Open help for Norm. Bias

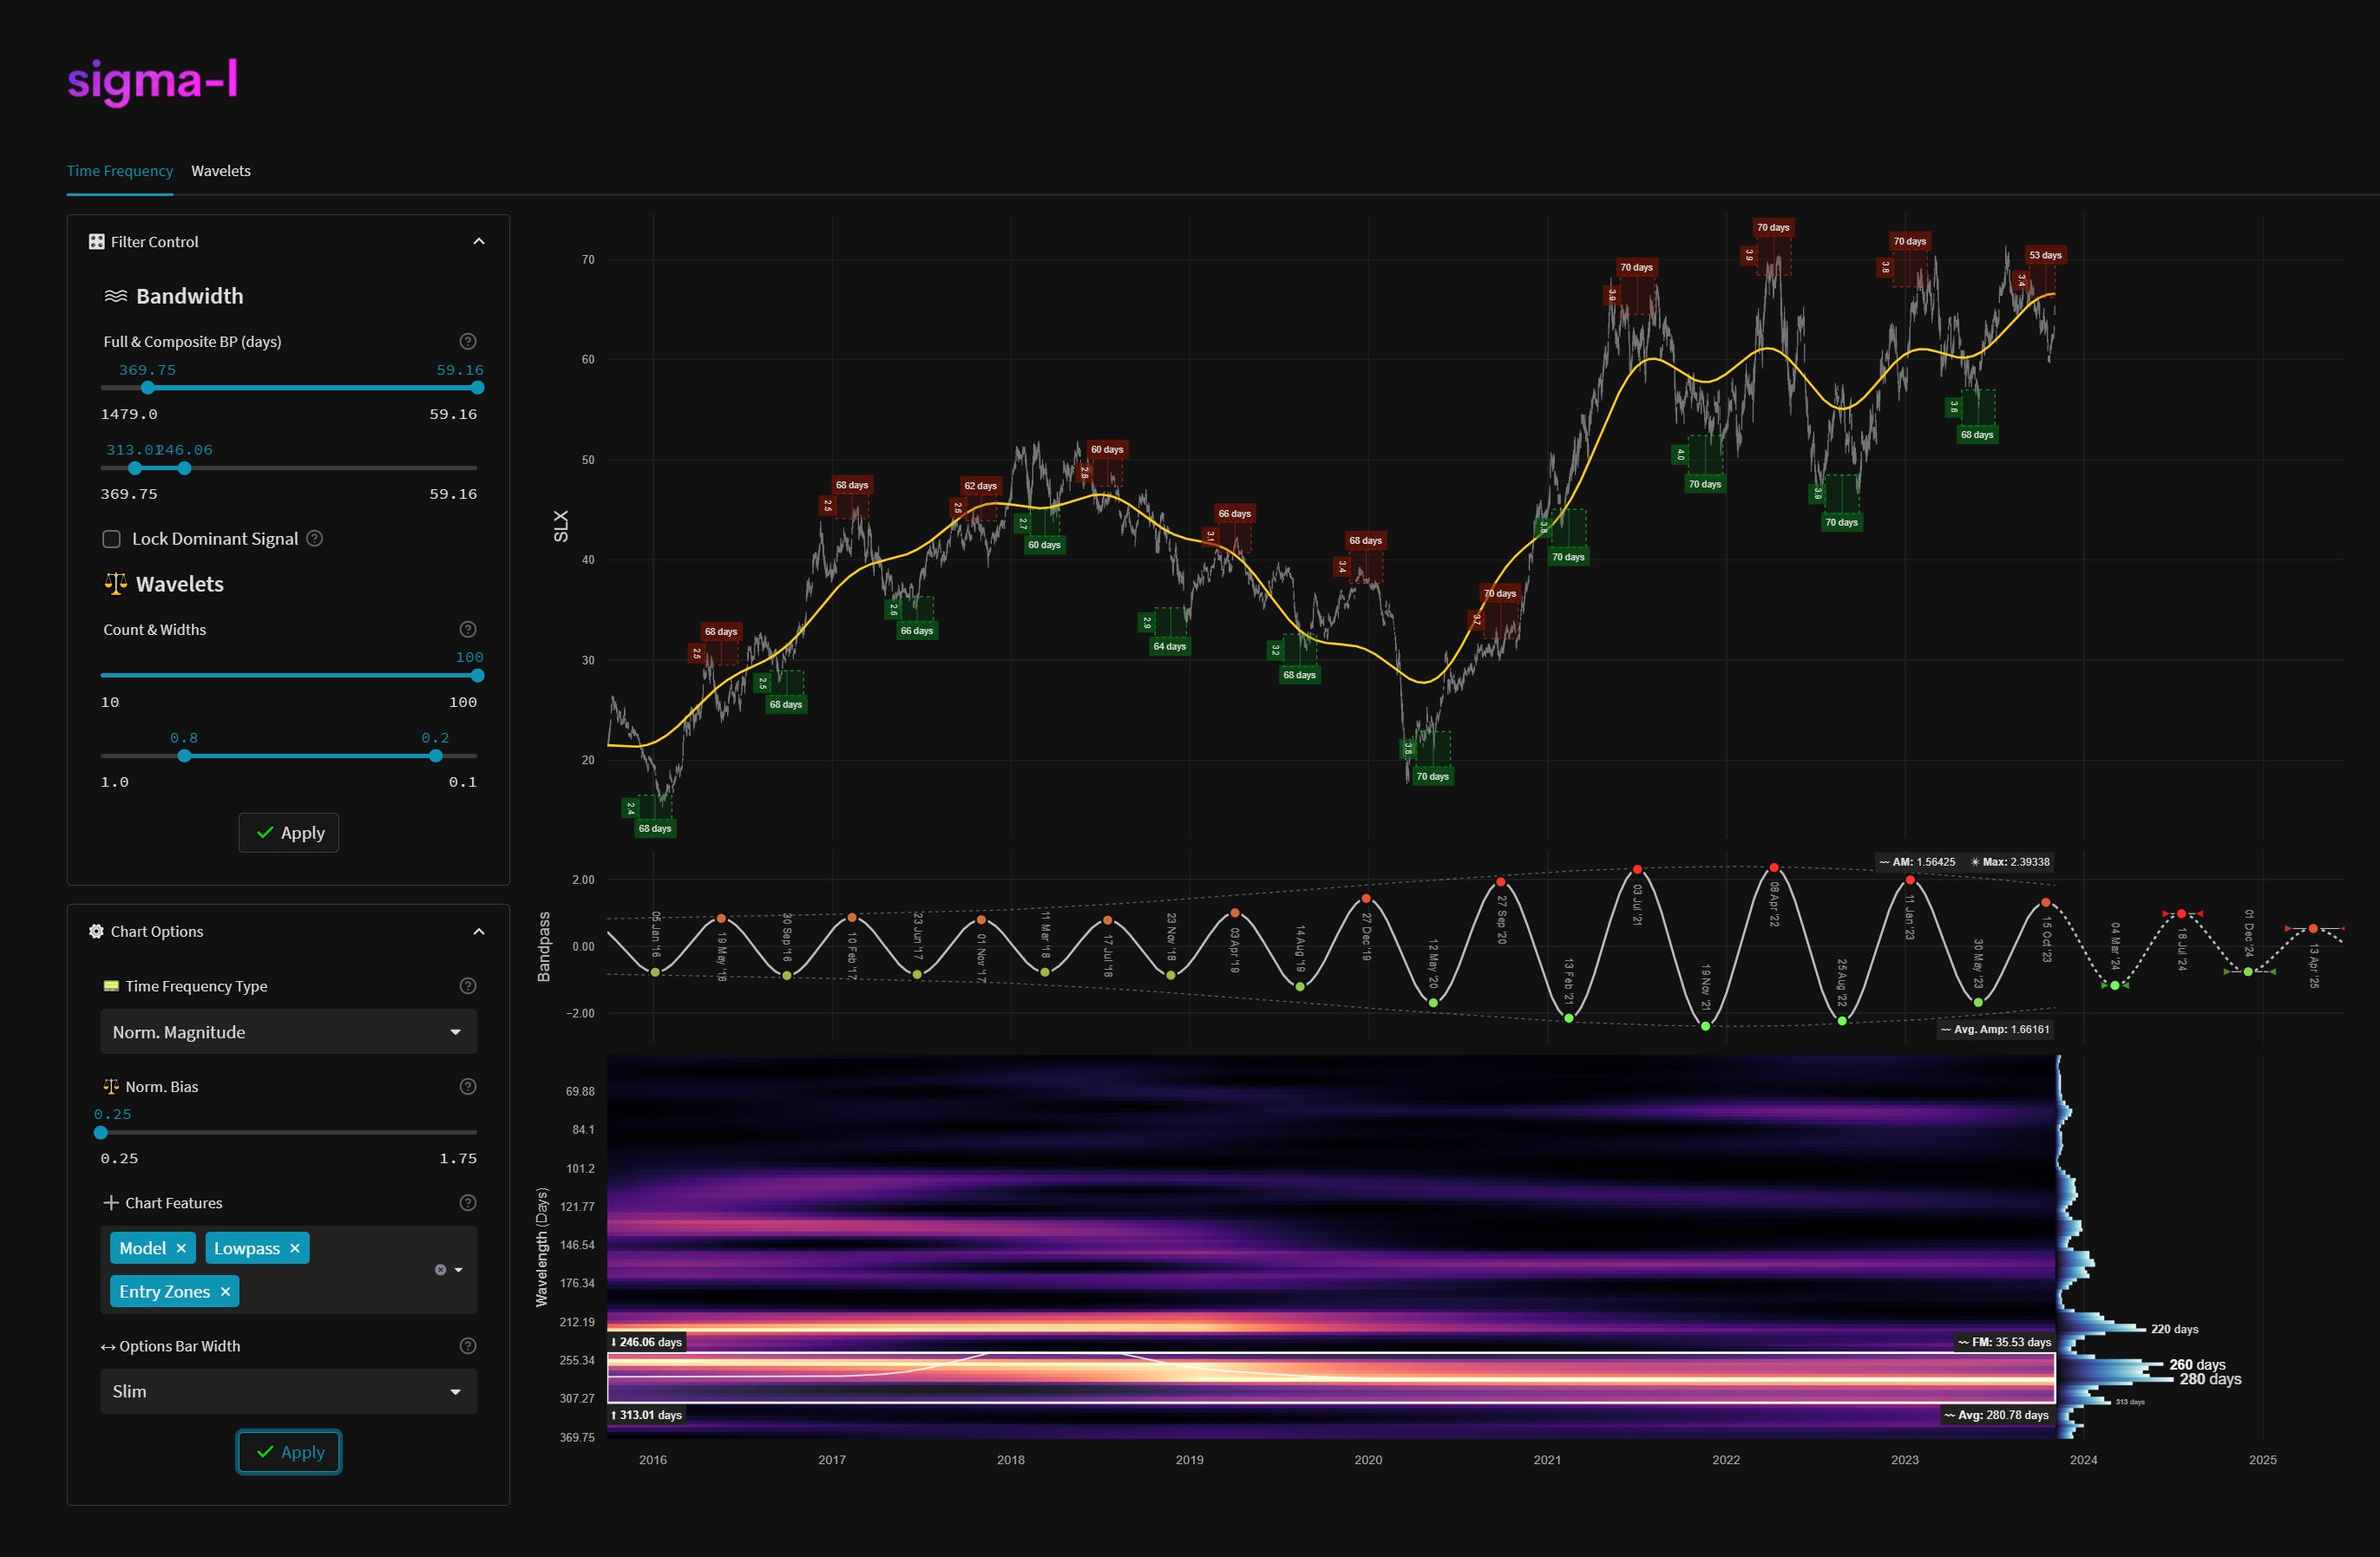pyautogui.click(x=467, y=1087)
